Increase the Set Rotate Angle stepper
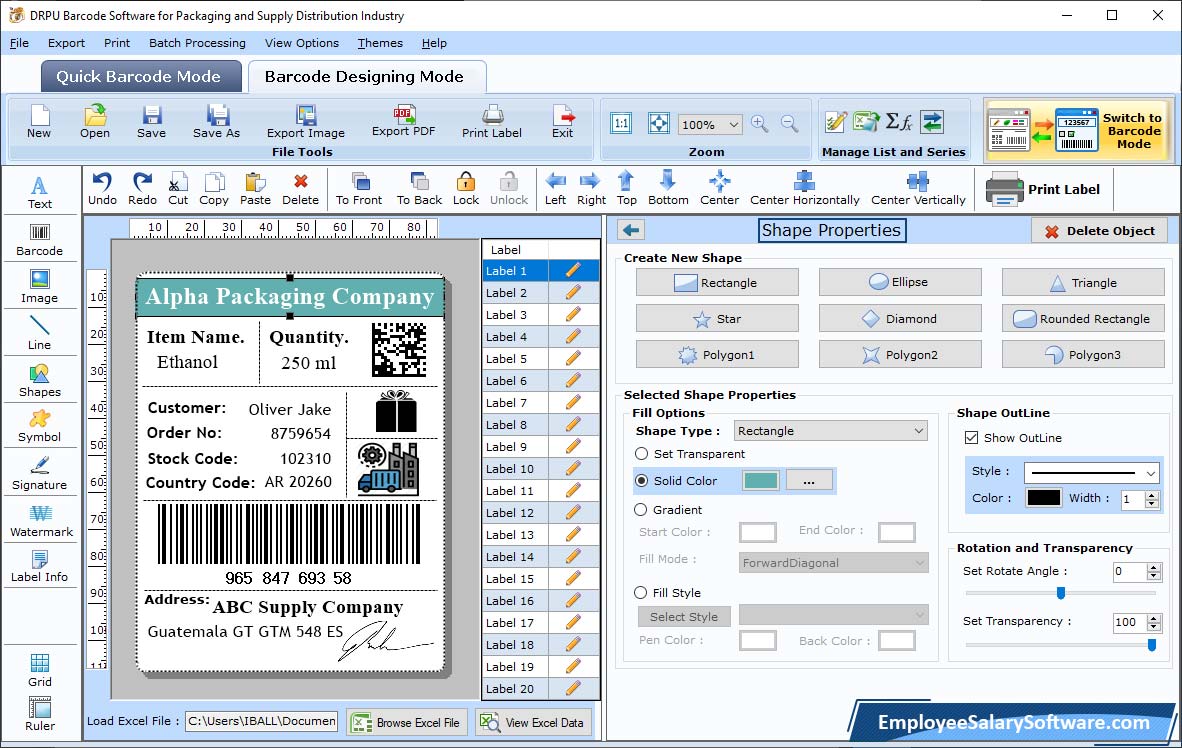Viewport: 1182px width, 748px height. point(1153,567)
